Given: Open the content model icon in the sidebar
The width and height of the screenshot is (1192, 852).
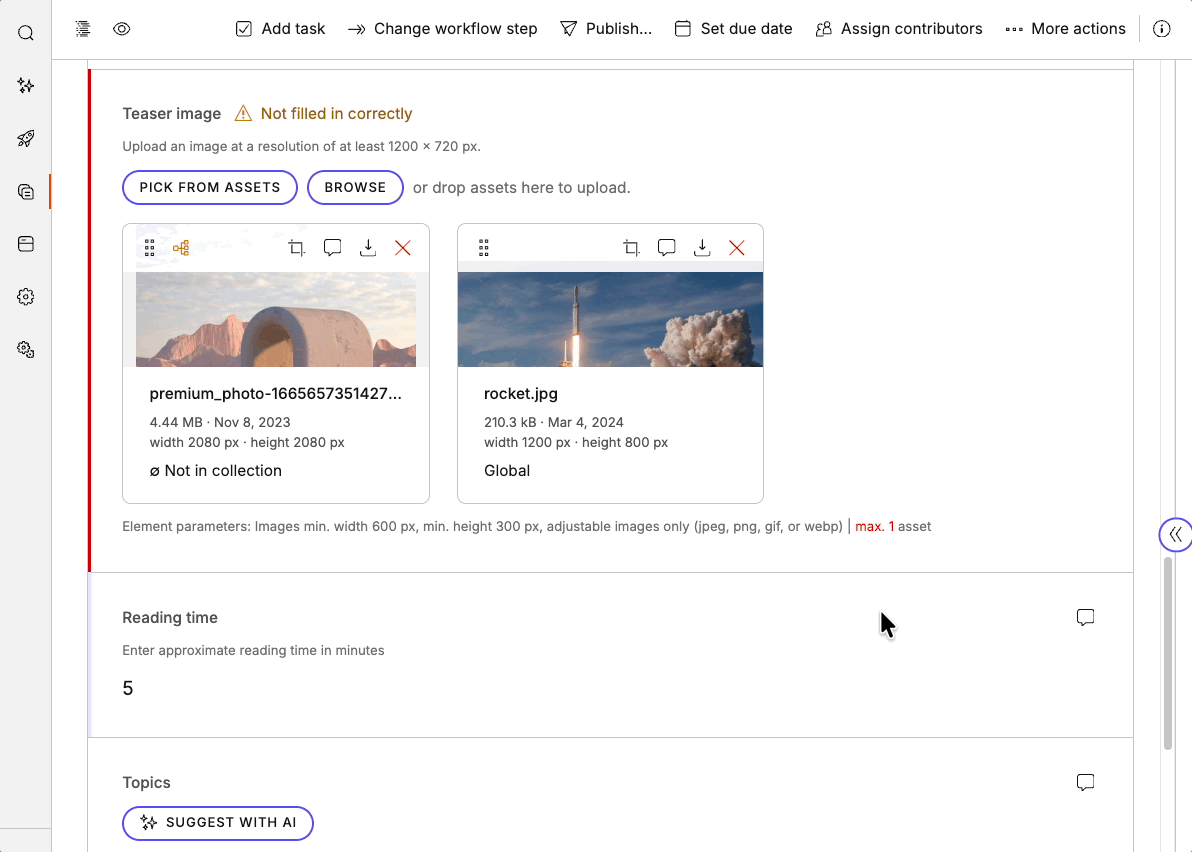Looking at the screenshot, I should pyautogui.click(x=25, y=243).
